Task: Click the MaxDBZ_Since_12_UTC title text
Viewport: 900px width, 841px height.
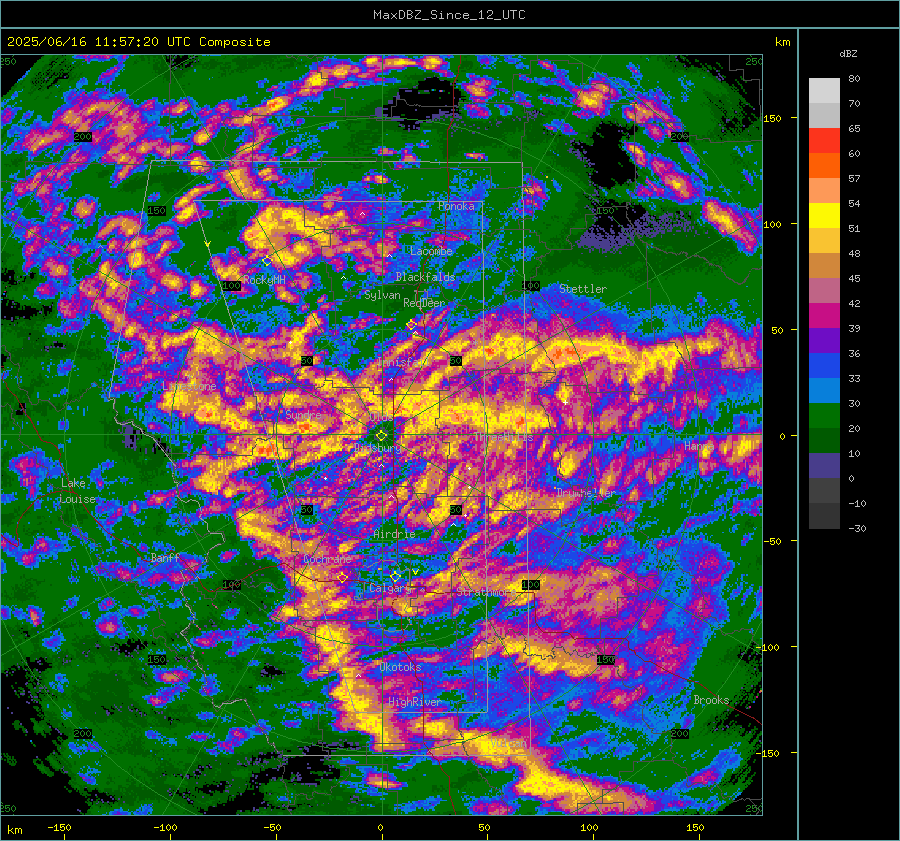Action: point(449,15)
